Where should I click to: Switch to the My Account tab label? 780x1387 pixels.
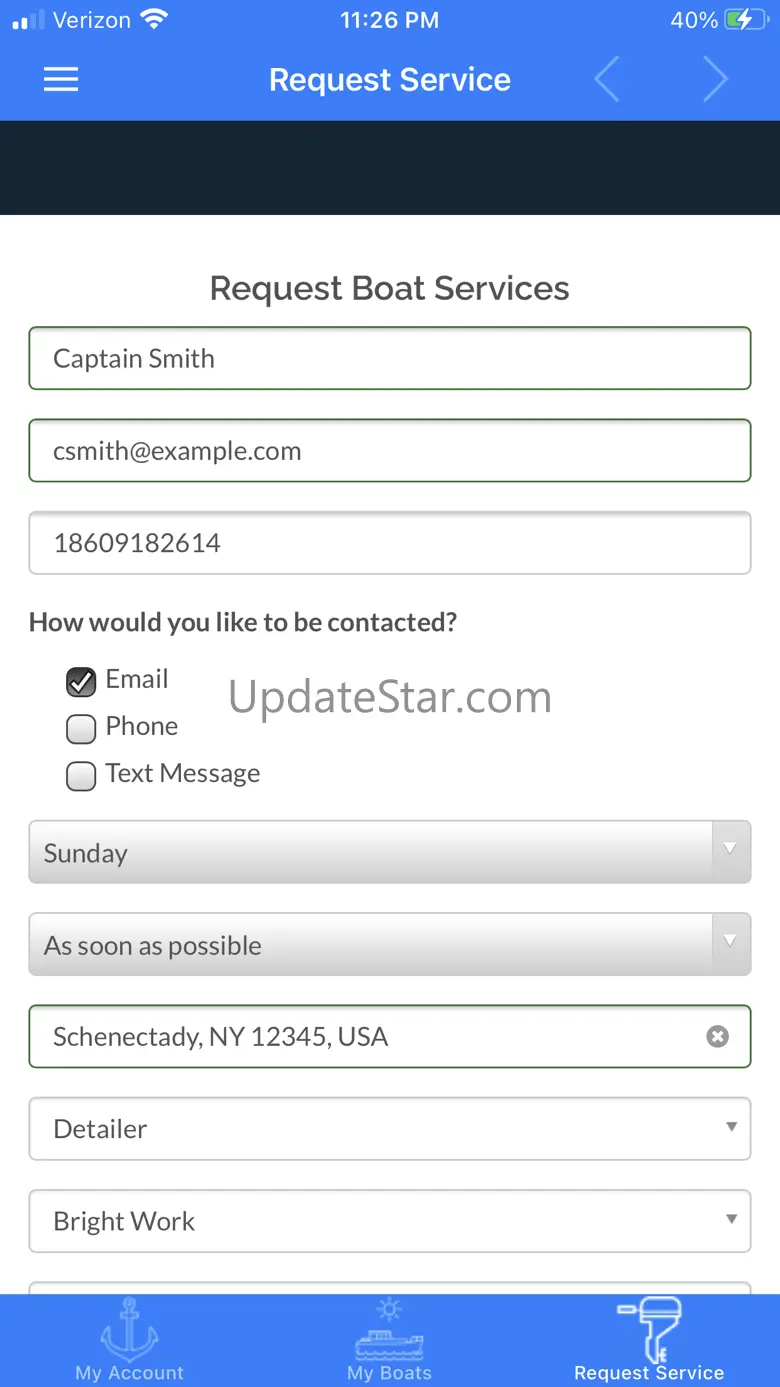(130, 1373)
